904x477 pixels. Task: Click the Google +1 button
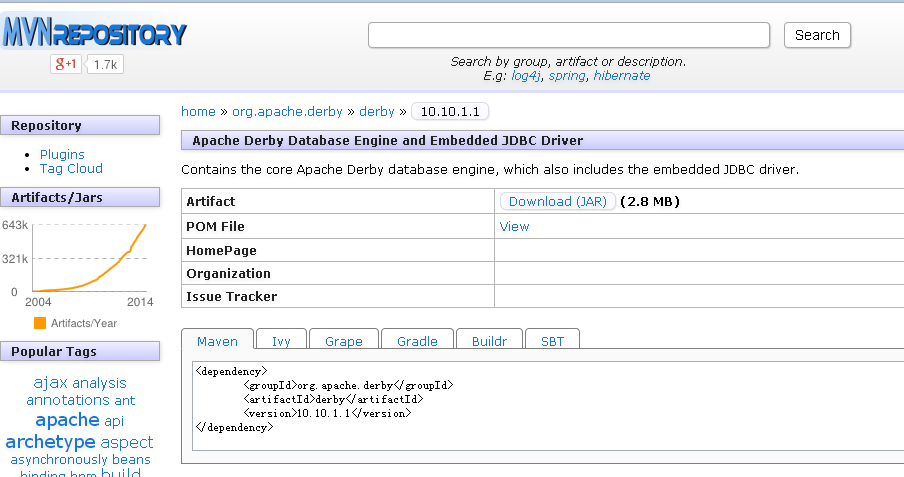(66, 64)
